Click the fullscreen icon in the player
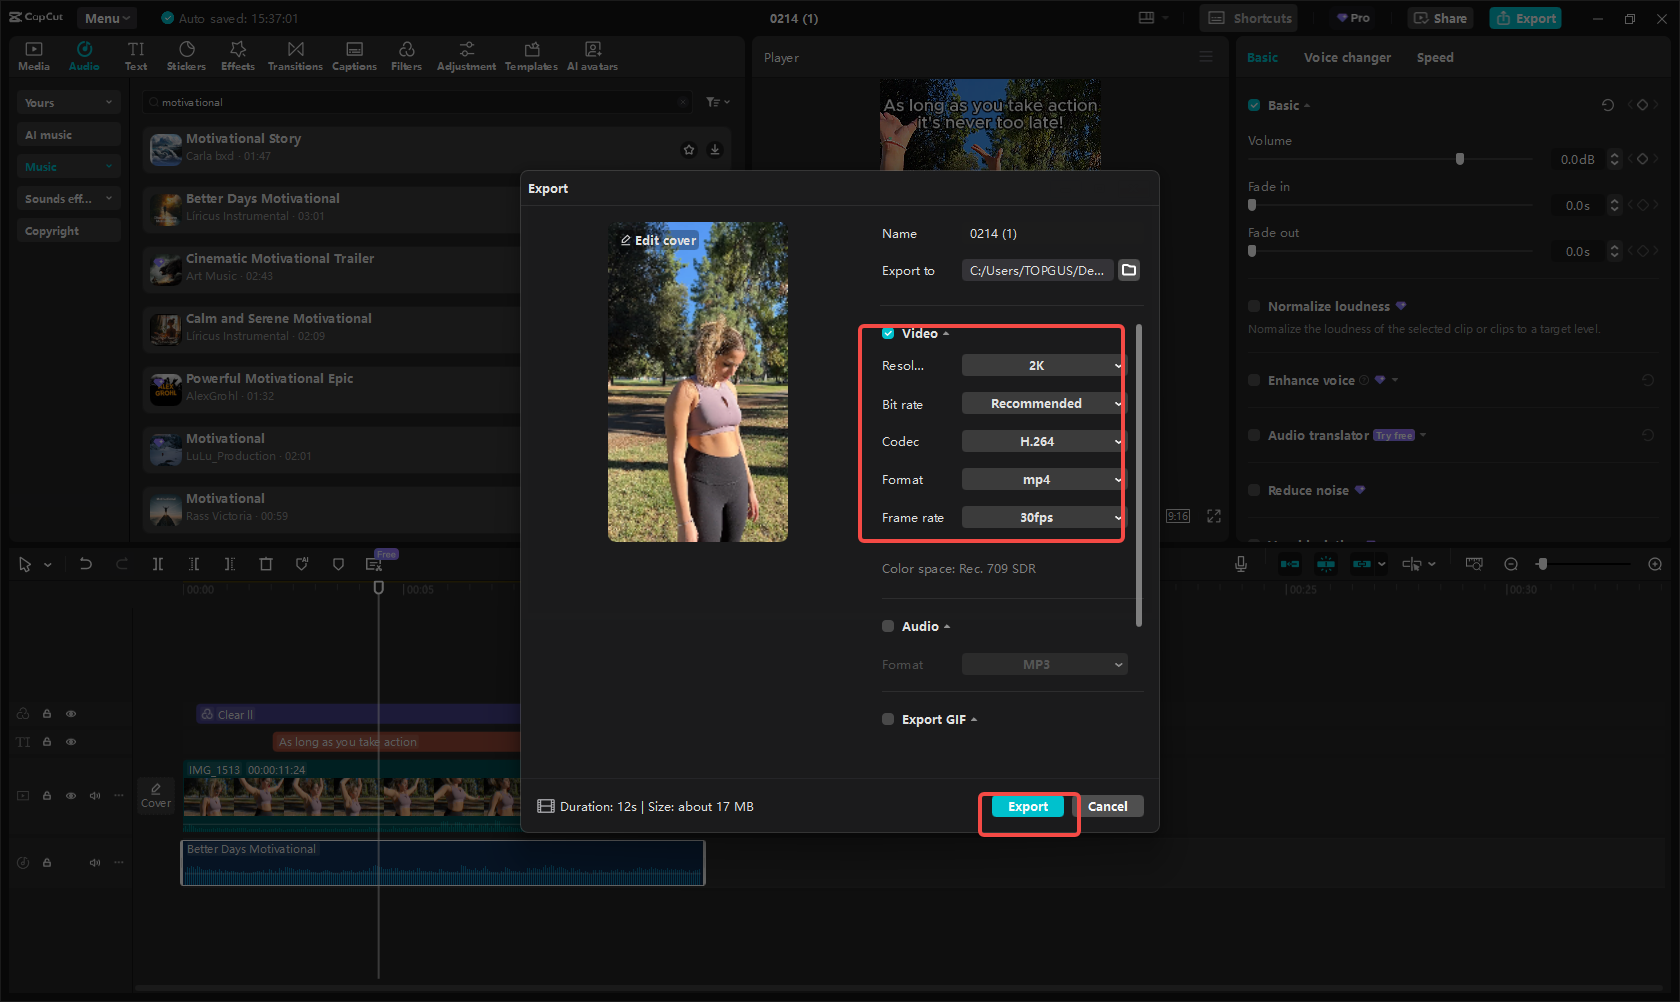Viewport: 1680px width, 1002px height. pos(1214,516)
